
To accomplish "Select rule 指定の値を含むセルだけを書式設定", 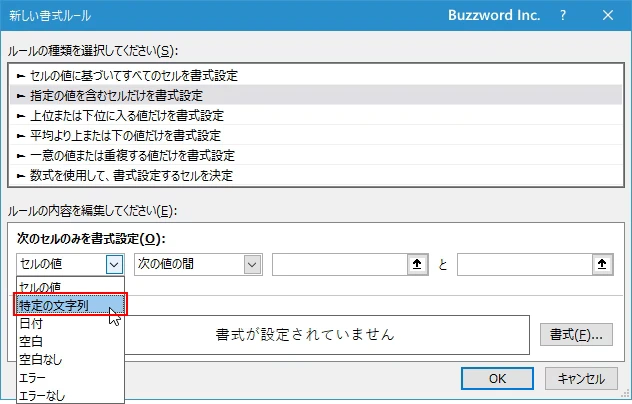I will click(x=316, y=96).
